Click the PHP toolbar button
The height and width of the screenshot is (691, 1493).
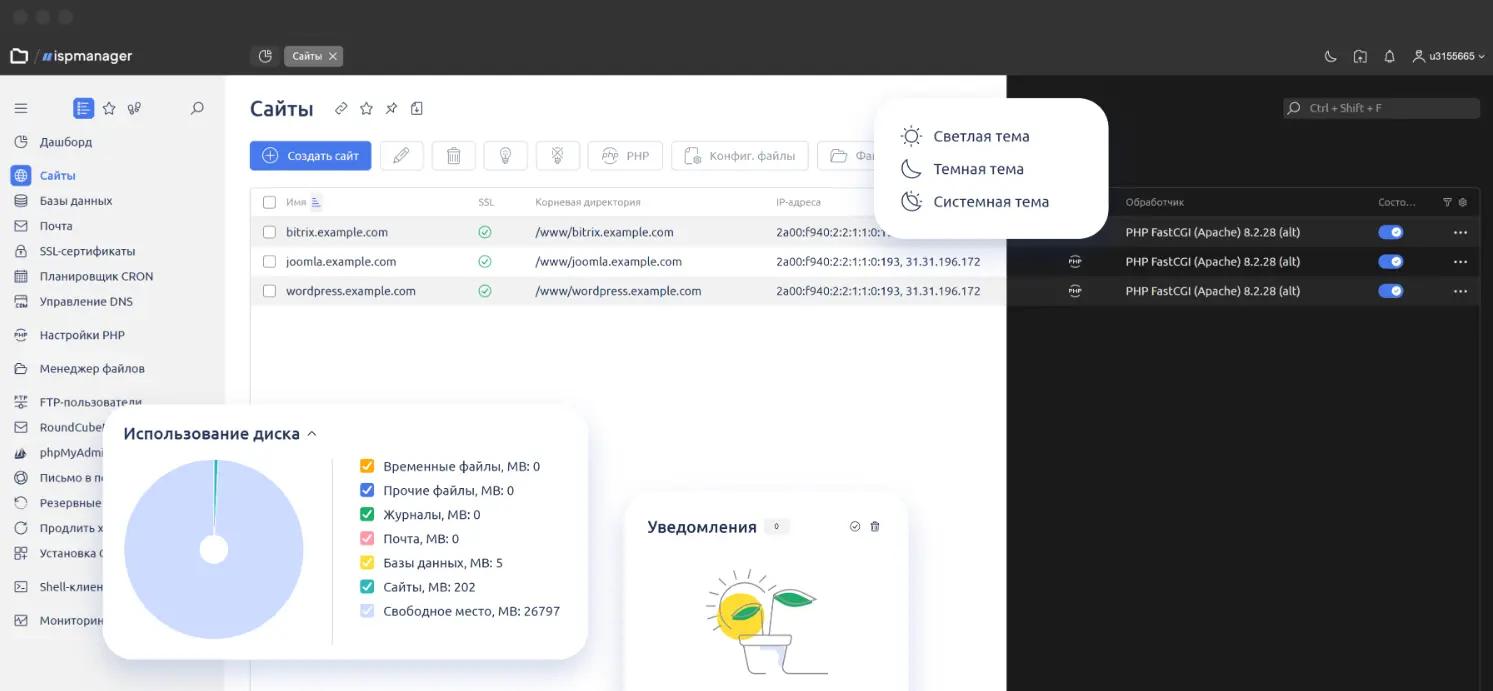tap(625, 156)
